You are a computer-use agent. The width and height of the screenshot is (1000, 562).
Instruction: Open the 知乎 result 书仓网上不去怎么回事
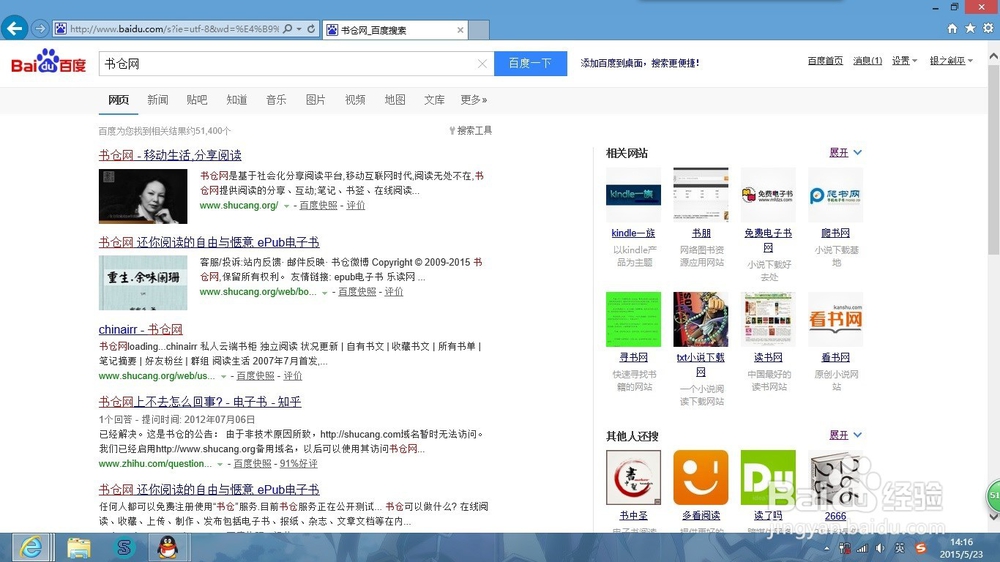[x=200, y=402]
